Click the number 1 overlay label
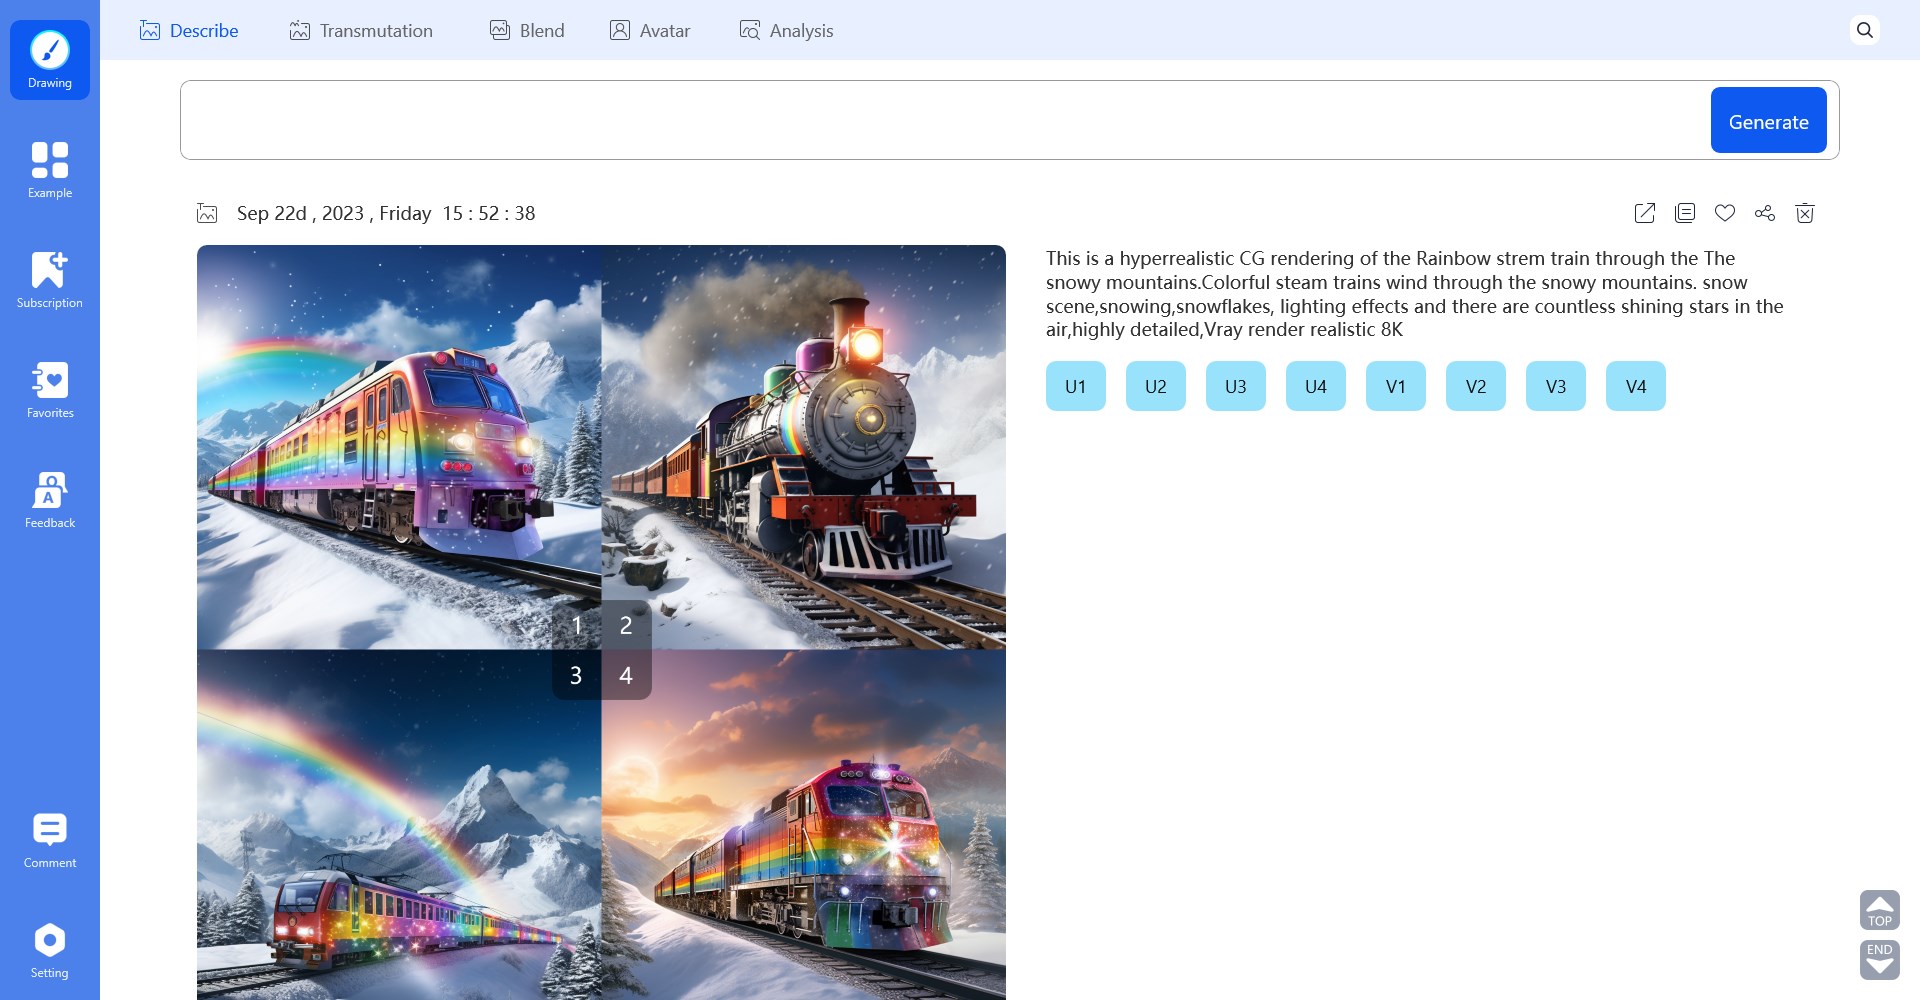Viewport: 1920px width, 1000px height. coord(577,625)
